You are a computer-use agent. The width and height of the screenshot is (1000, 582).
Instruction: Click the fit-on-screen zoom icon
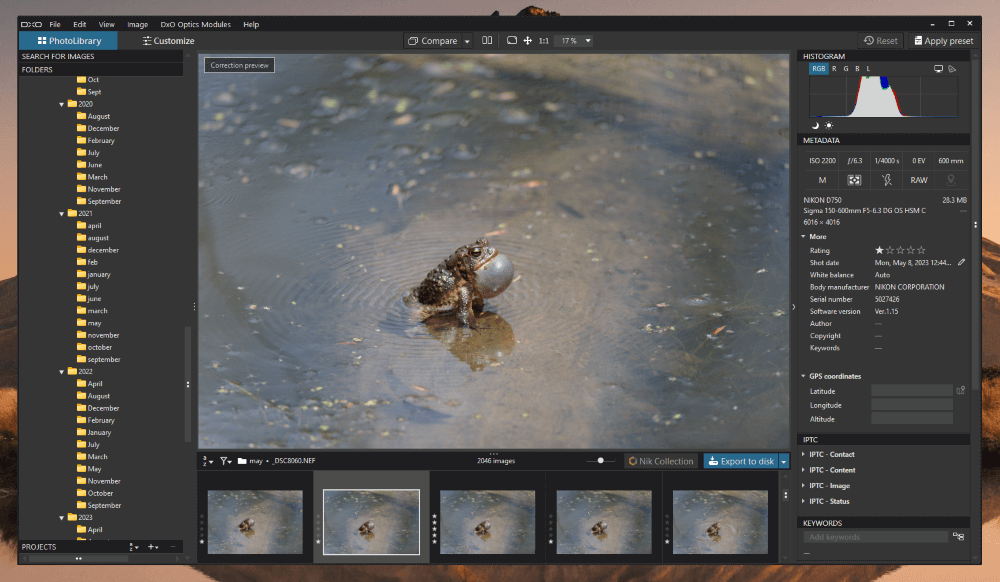pyautogui.click(x=511, y=40)
